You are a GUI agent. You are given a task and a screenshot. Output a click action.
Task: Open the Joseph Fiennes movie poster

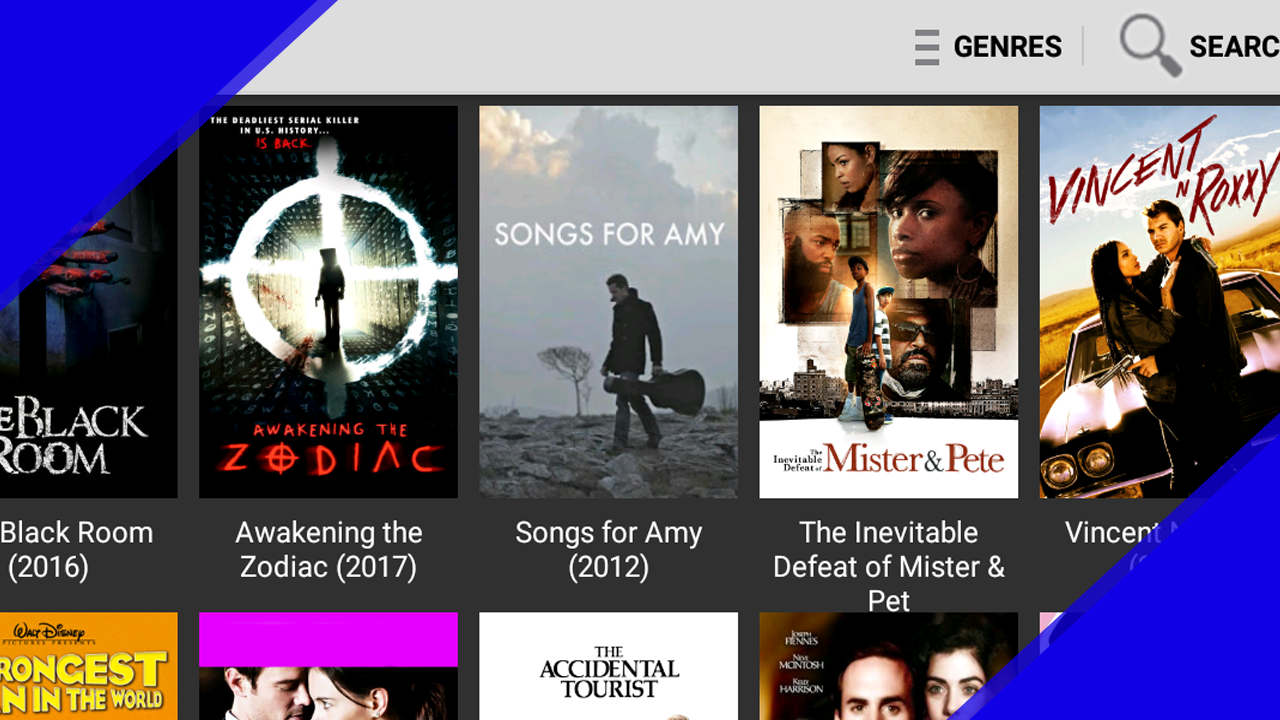pyautogui.click(x=888, y=666)
